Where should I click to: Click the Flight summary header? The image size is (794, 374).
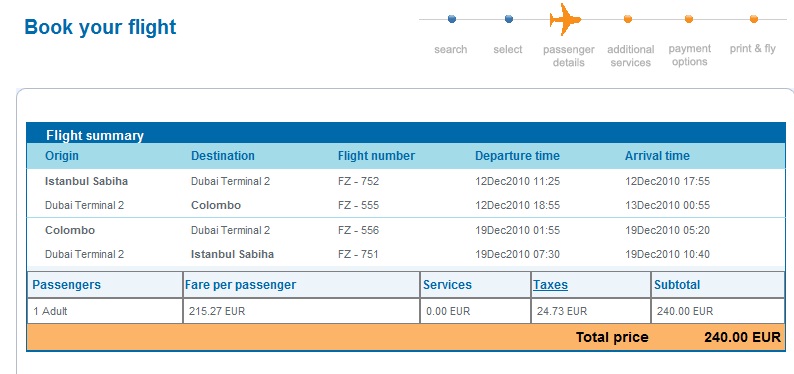[95, 136]
